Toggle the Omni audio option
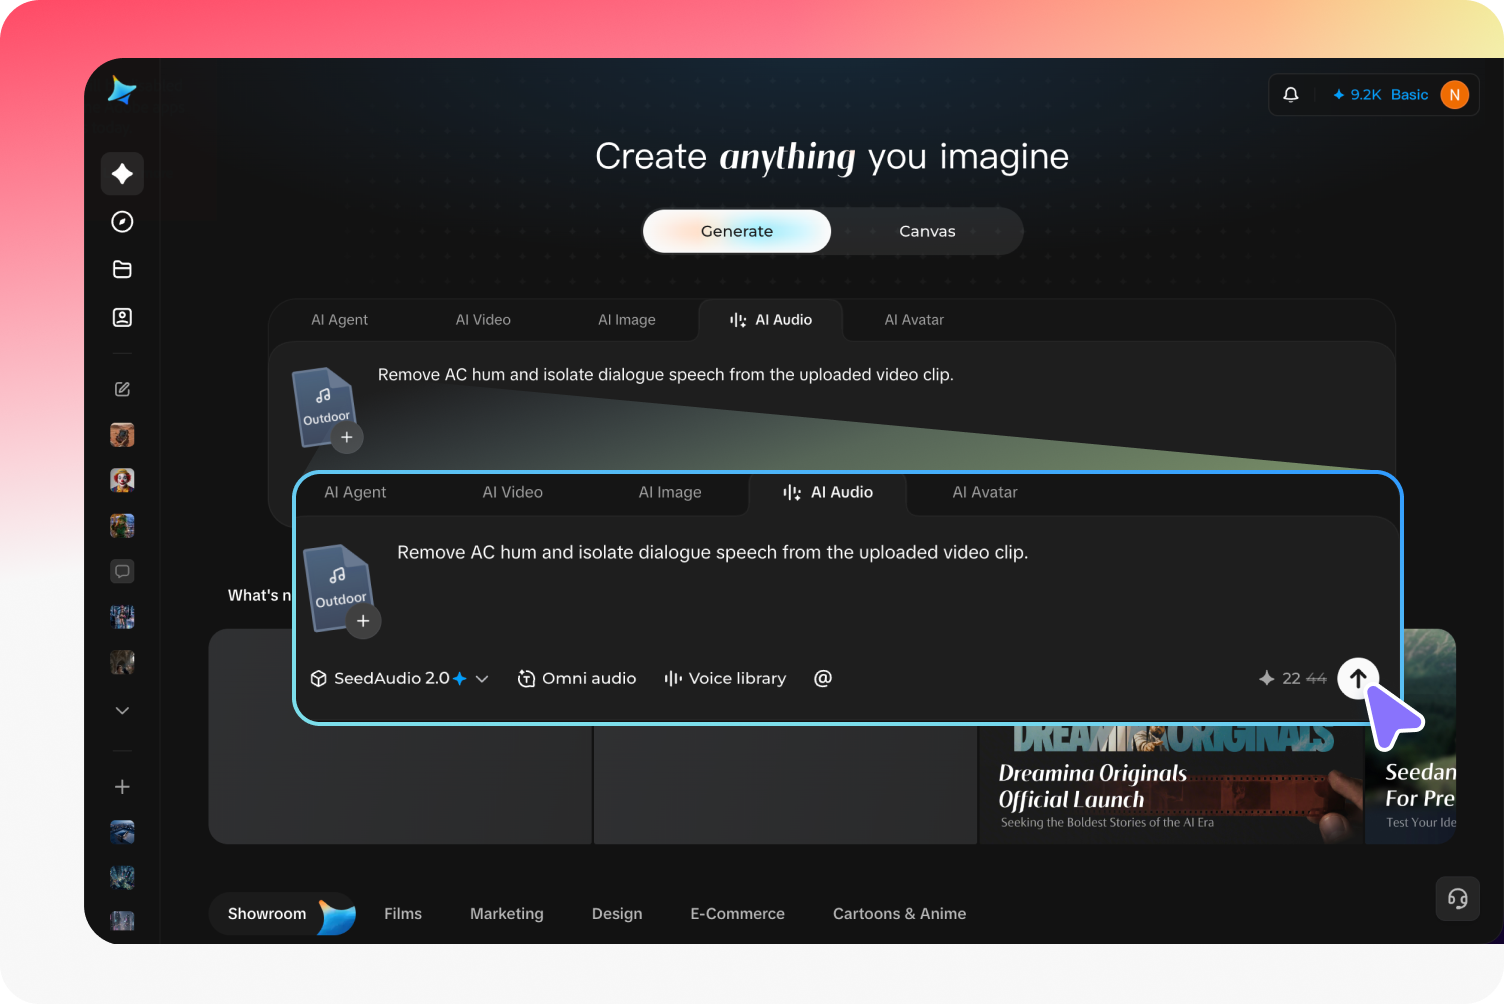The image size is (1504, 1004). 577,678
